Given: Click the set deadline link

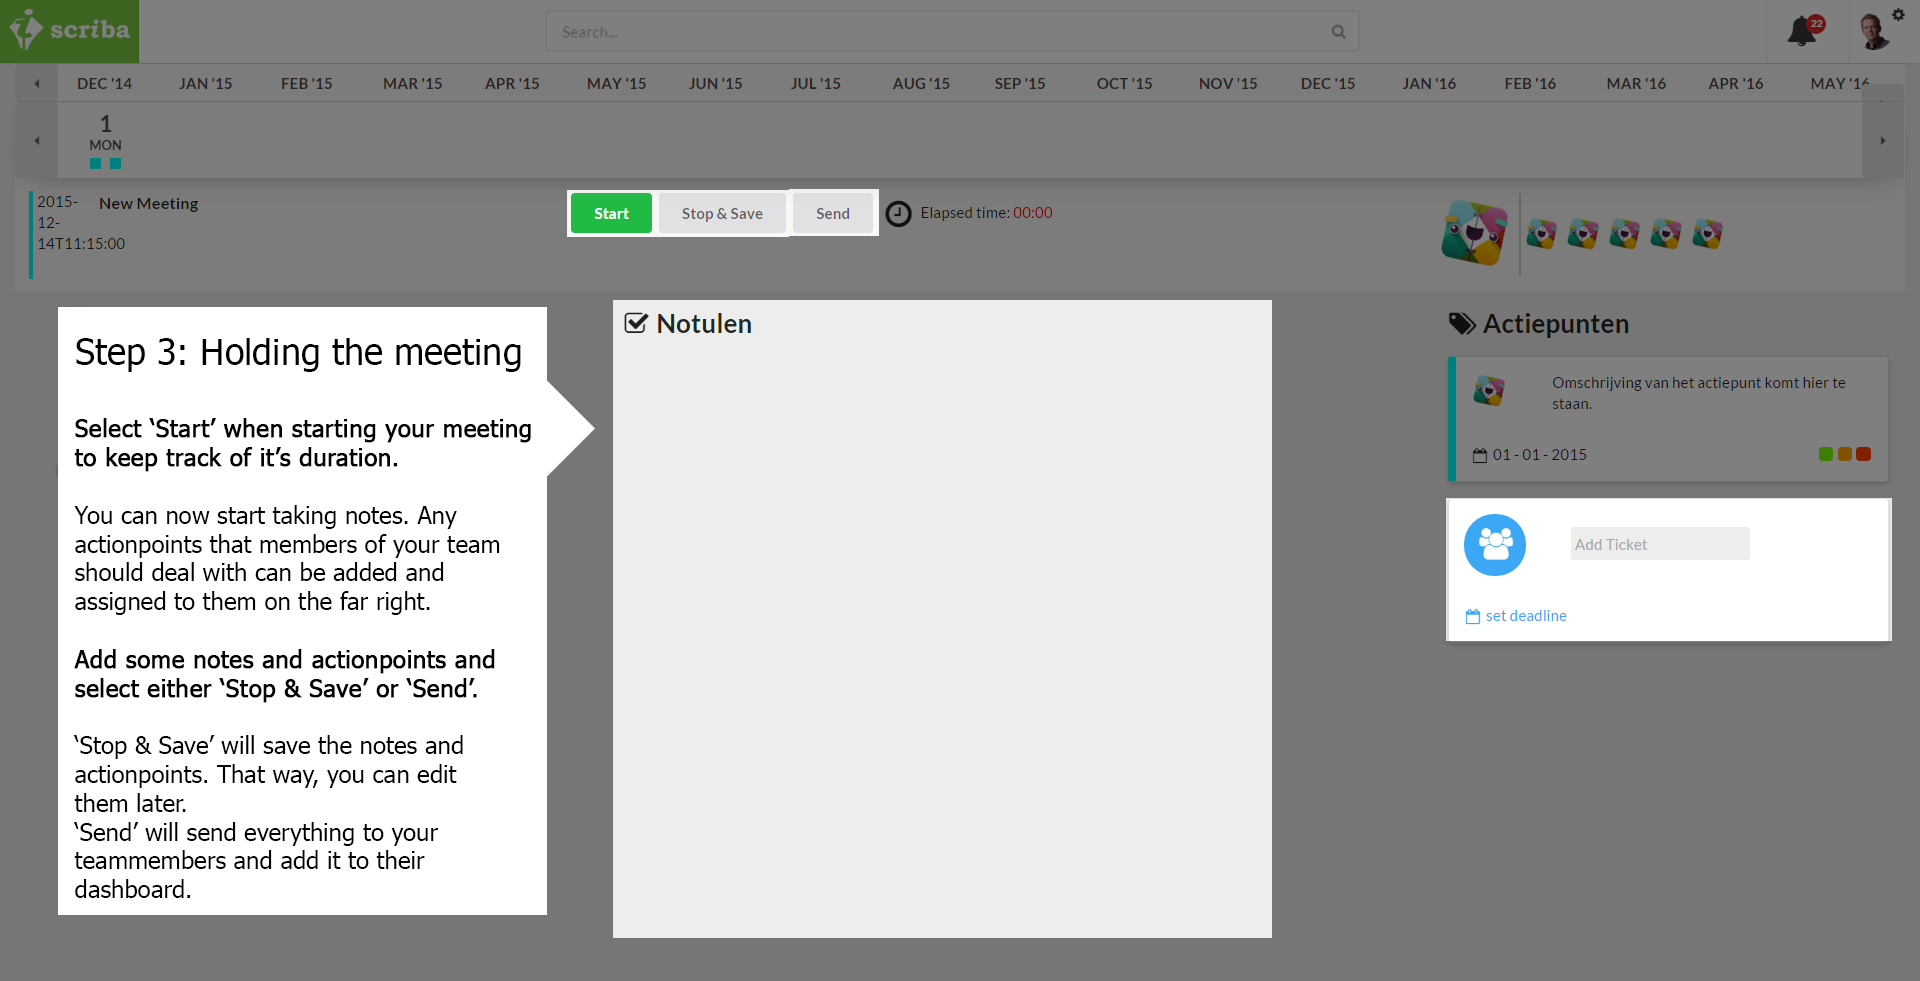Looking at the screenshot, I should (x=1525, y=616).
